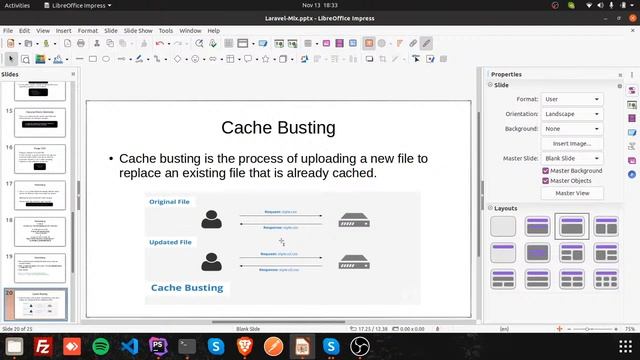Collapse the Slide section expander

[x=490, y=85]
